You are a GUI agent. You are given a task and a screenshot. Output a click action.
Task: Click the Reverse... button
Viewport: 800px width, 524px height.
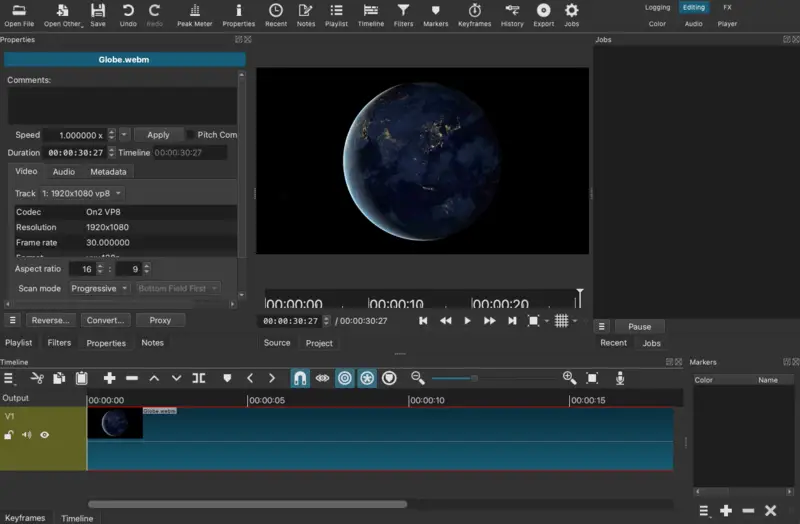(x=50, y=320)
